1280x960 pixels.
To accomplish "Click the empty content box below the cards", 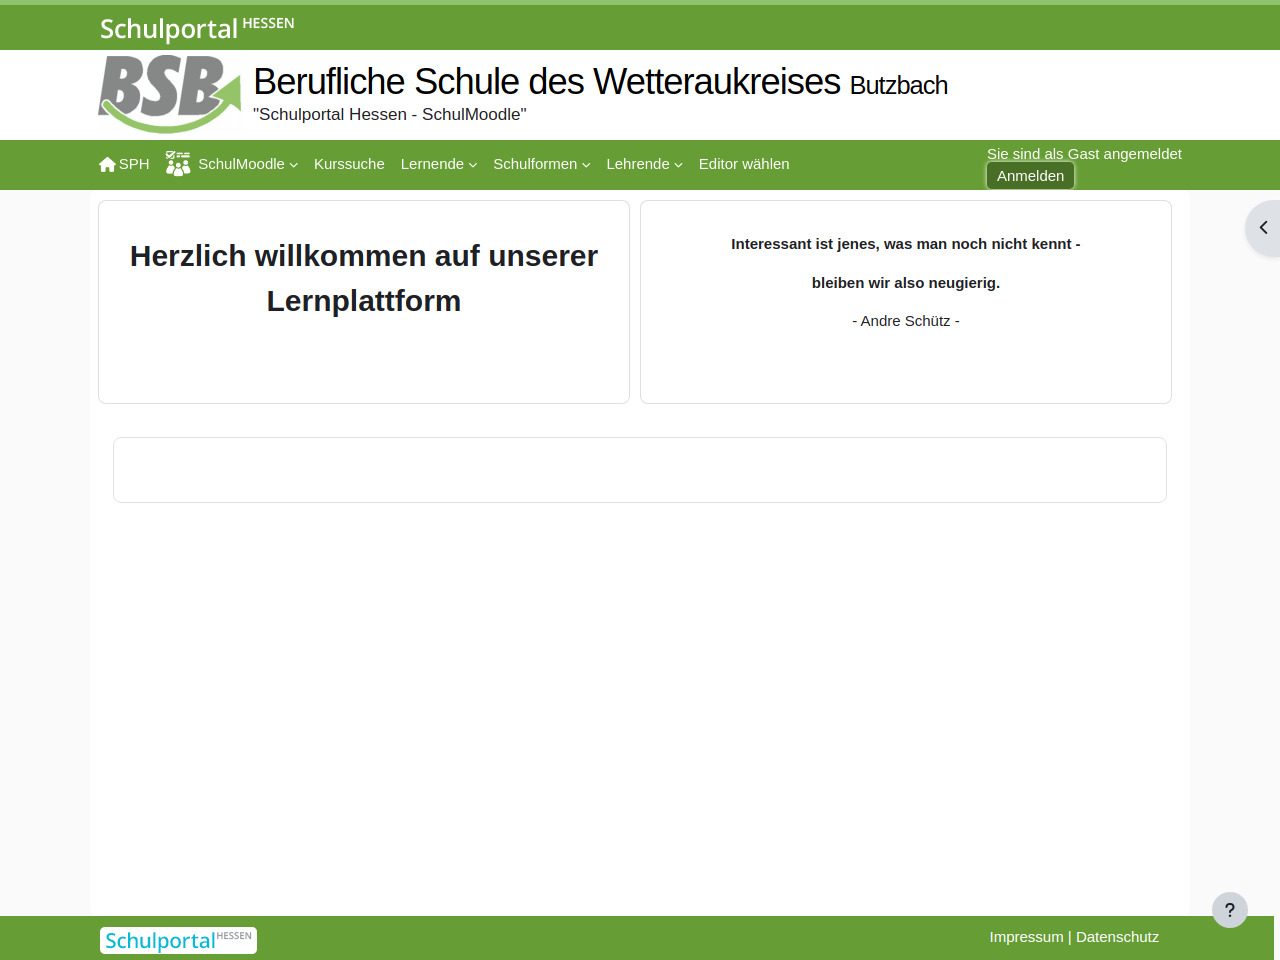I will click(640, 470).
